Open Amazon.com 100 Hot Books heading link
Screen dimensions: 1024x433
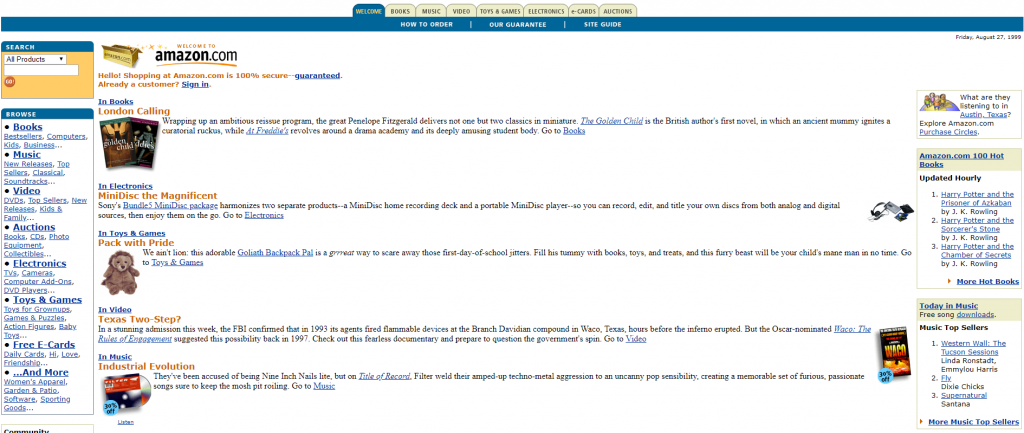click(961, 160)
